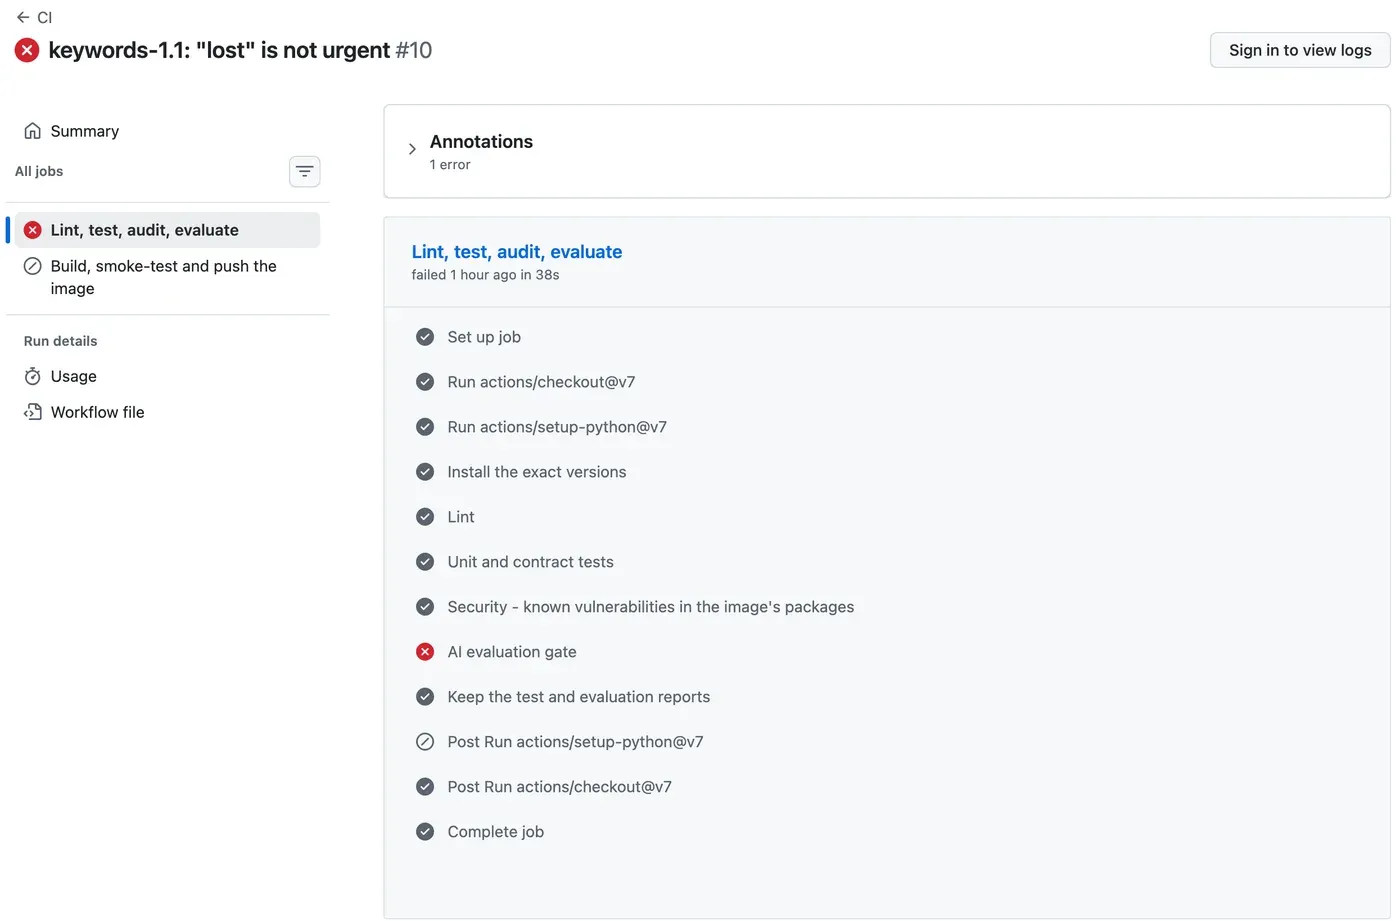The width and height of the screenshot is (1400, 921).
Task: Click the Workflow file icon
Action: click(33, 412)
